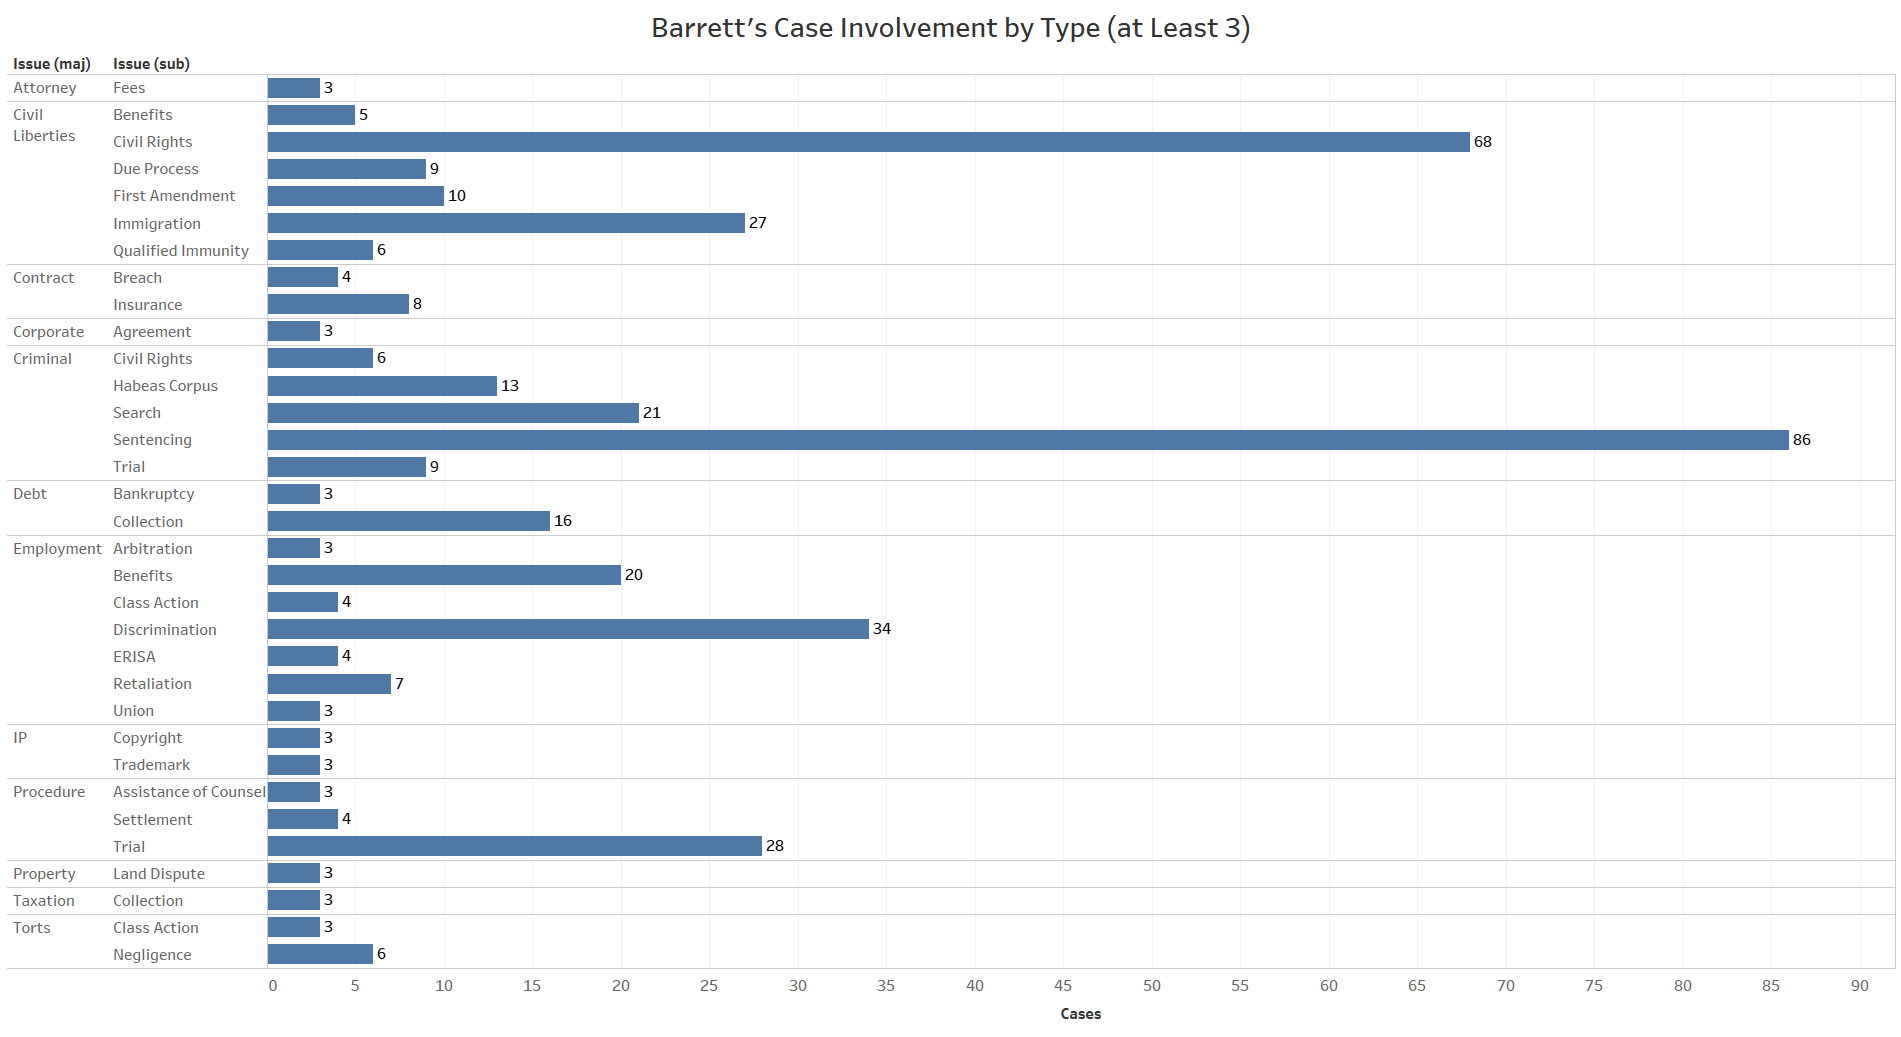The height and width of the screenshot is (1037, 1901).
Task: Click the Procedure Trial bar showing 28
Action: (x=514, y=846)
